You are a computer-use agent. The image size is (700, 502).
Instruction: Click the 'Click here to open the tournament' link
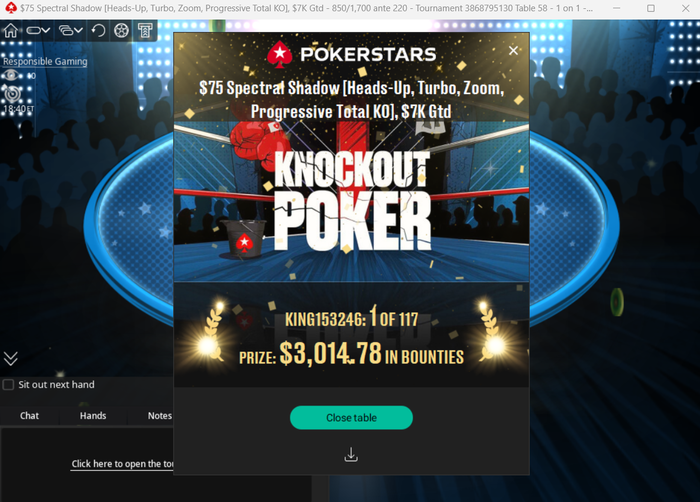[122, 464]
